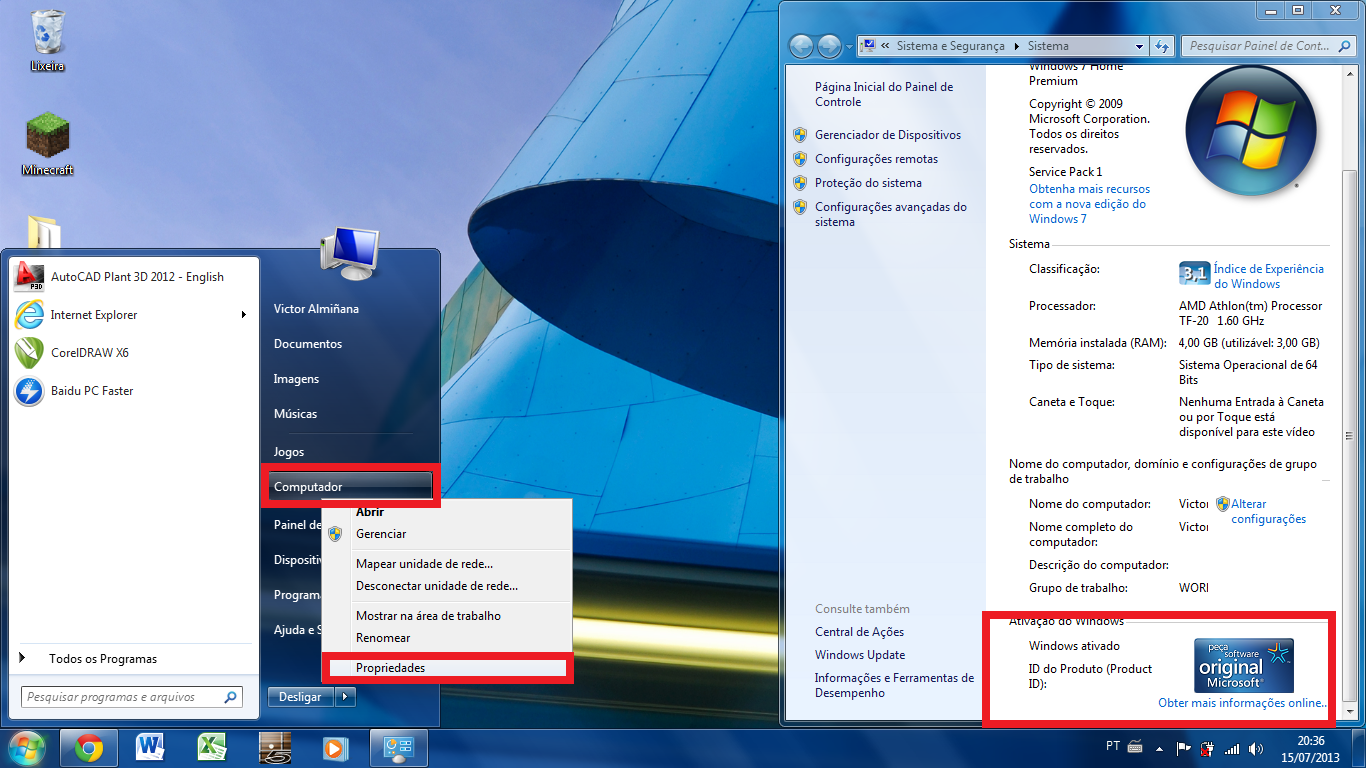
Task: Click Pesquisar Painel de Controle search box
Action: (1269, 46)
